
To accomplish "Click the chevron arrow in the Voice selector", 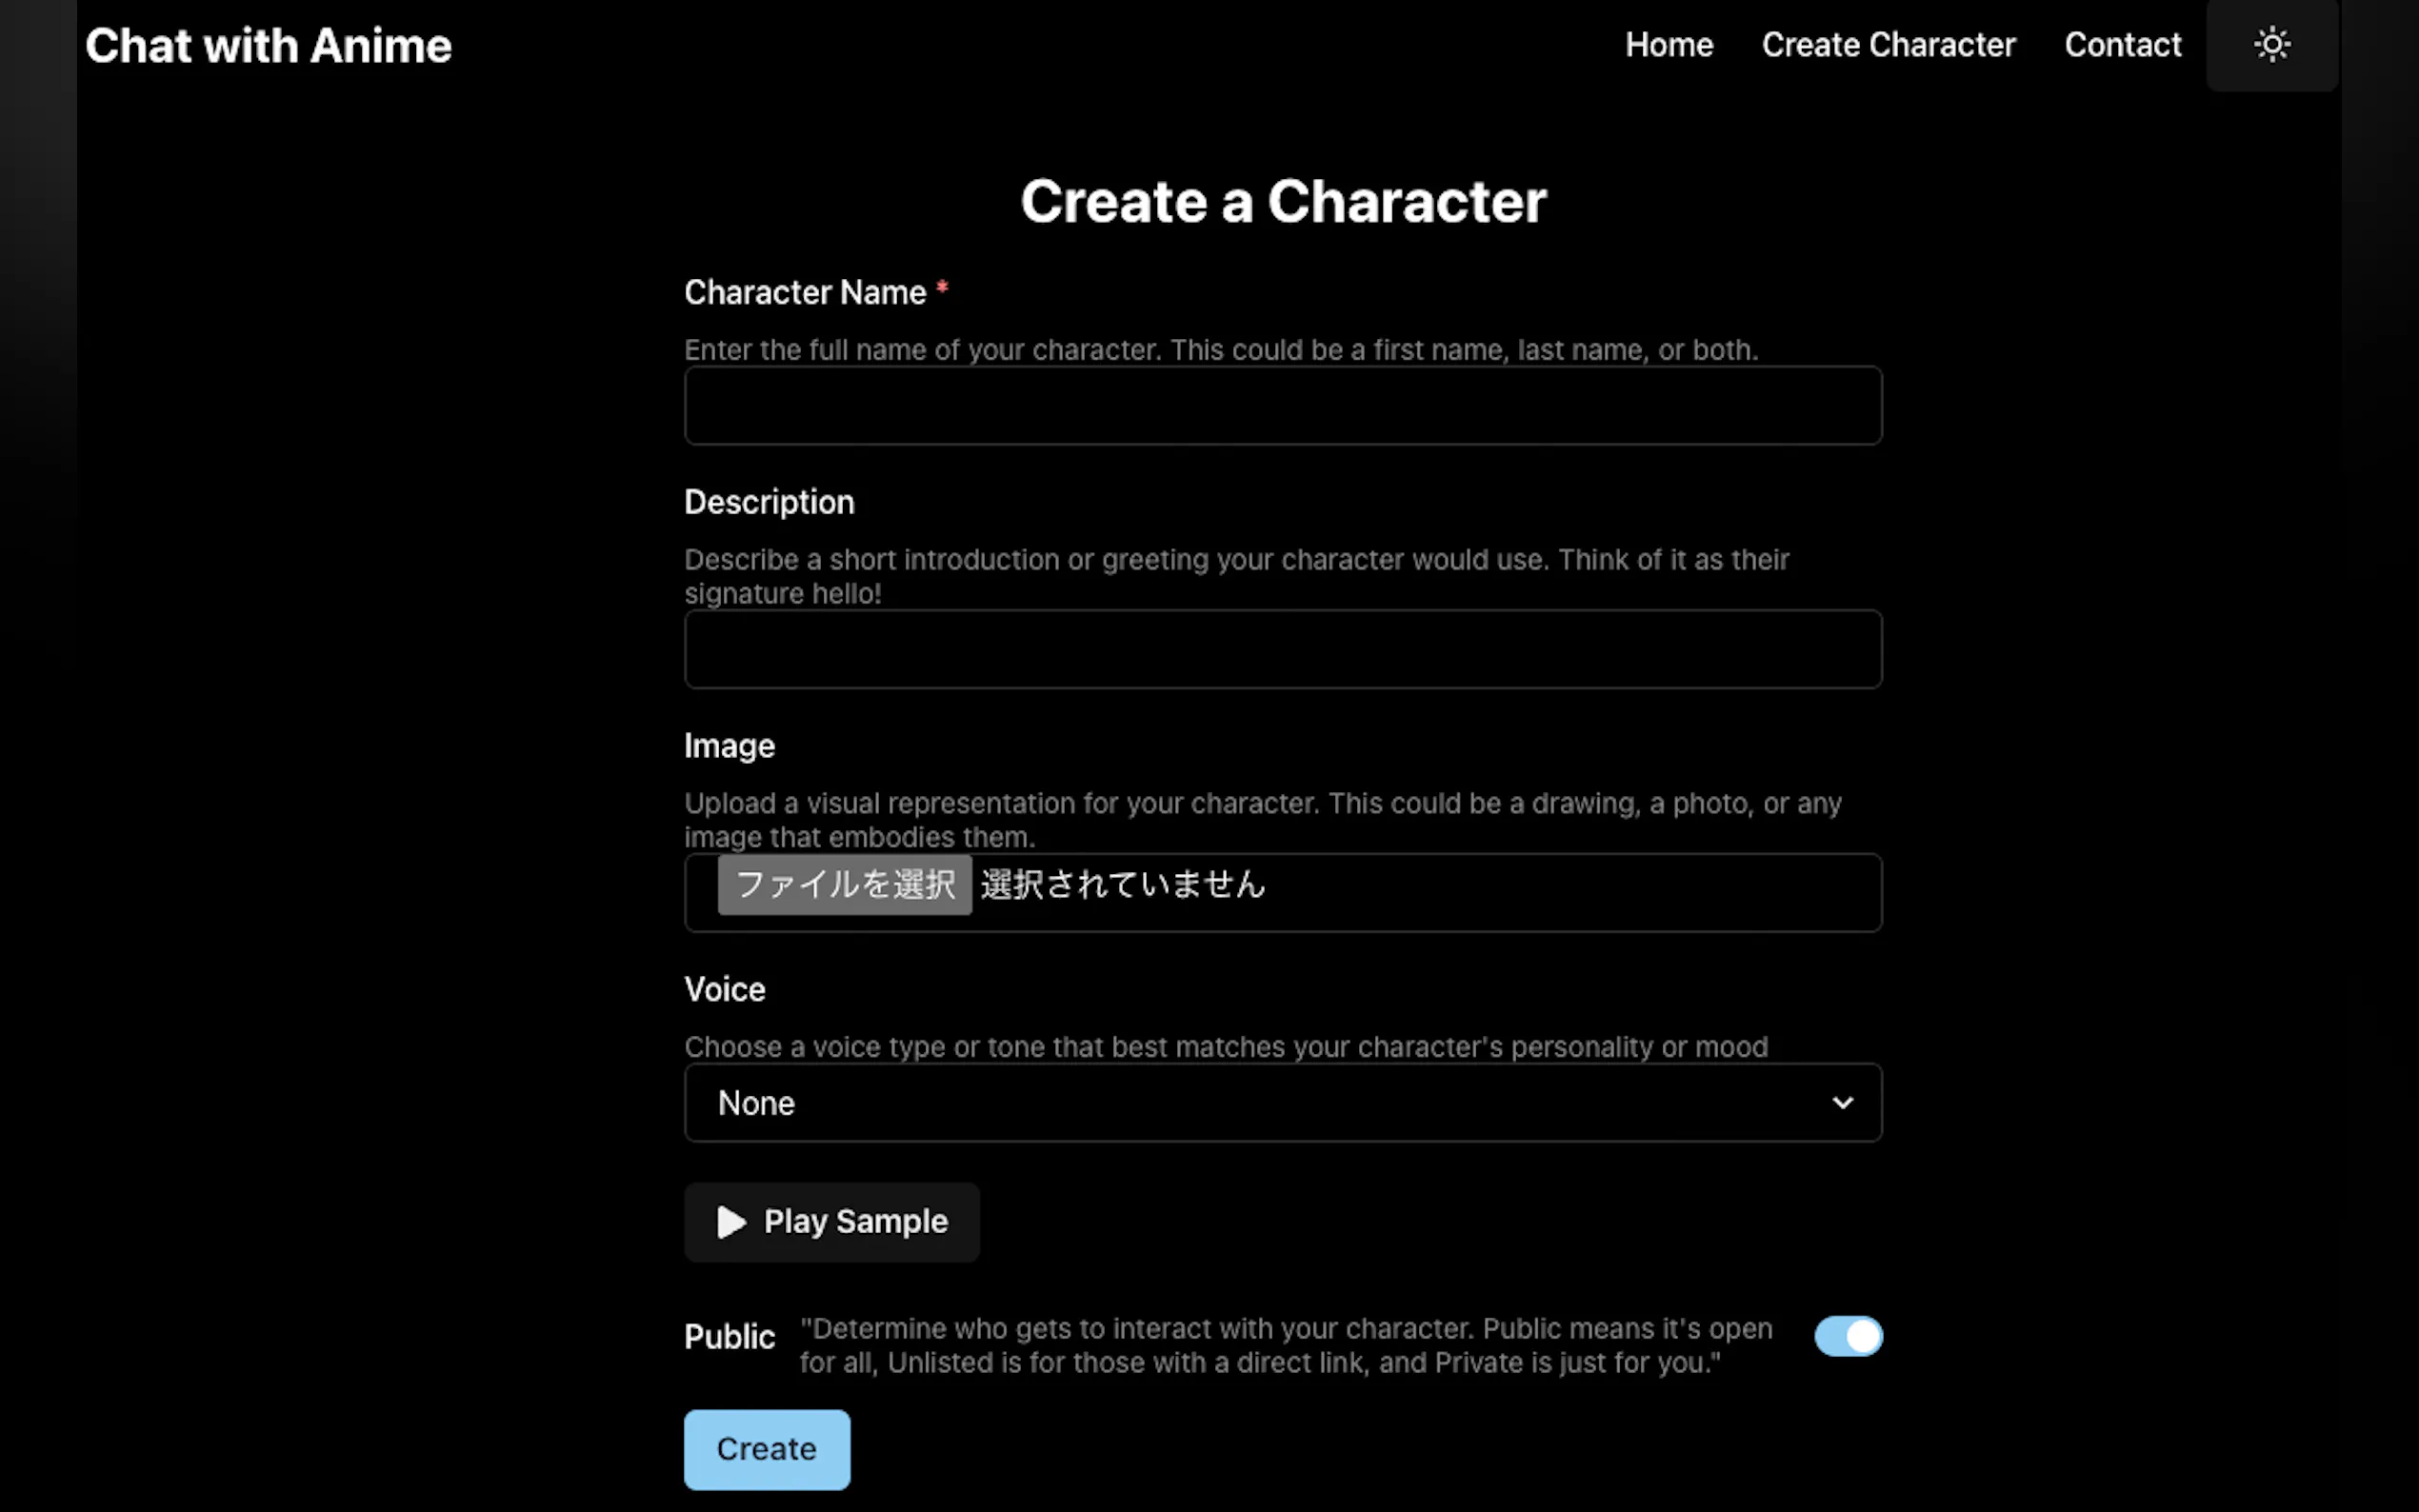I will [x=1841, y=1102].
